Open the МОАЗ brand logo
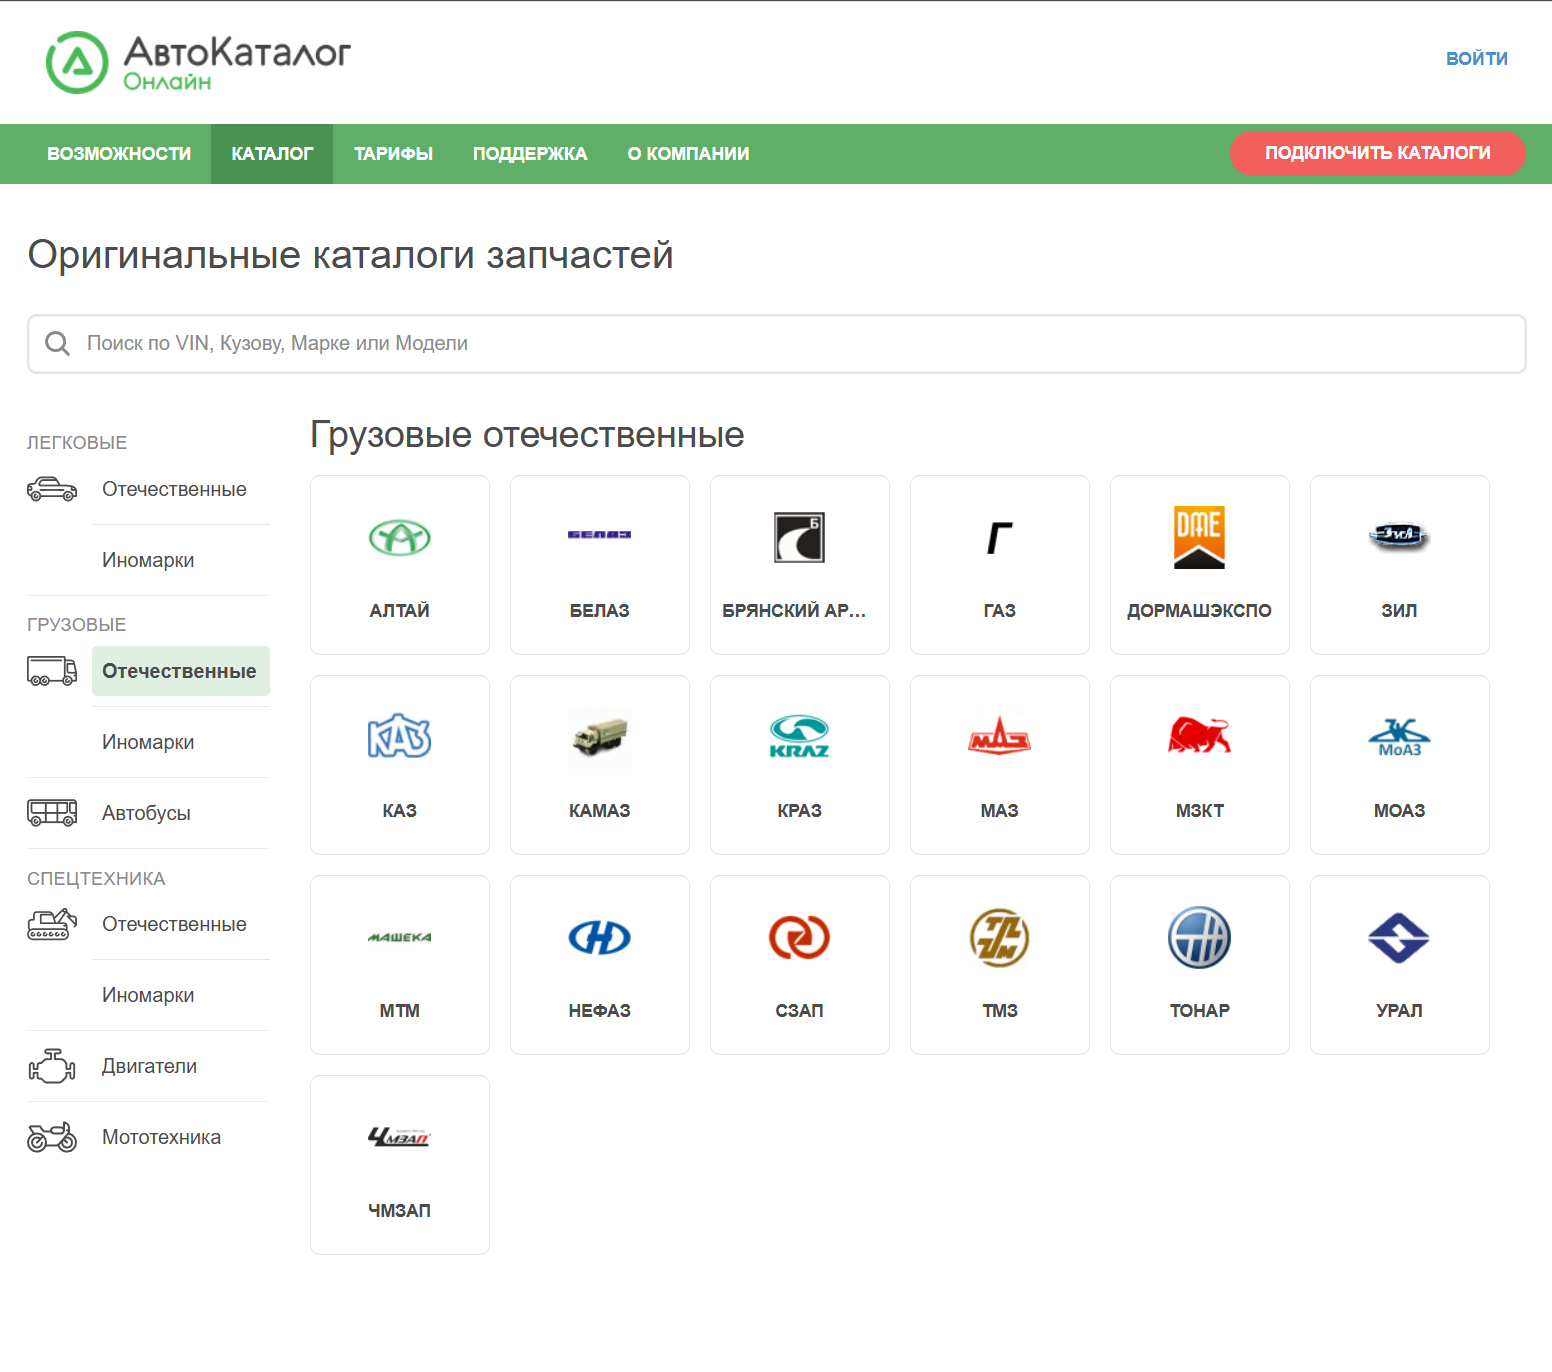1552x1372 pixels. point(1399,738)
